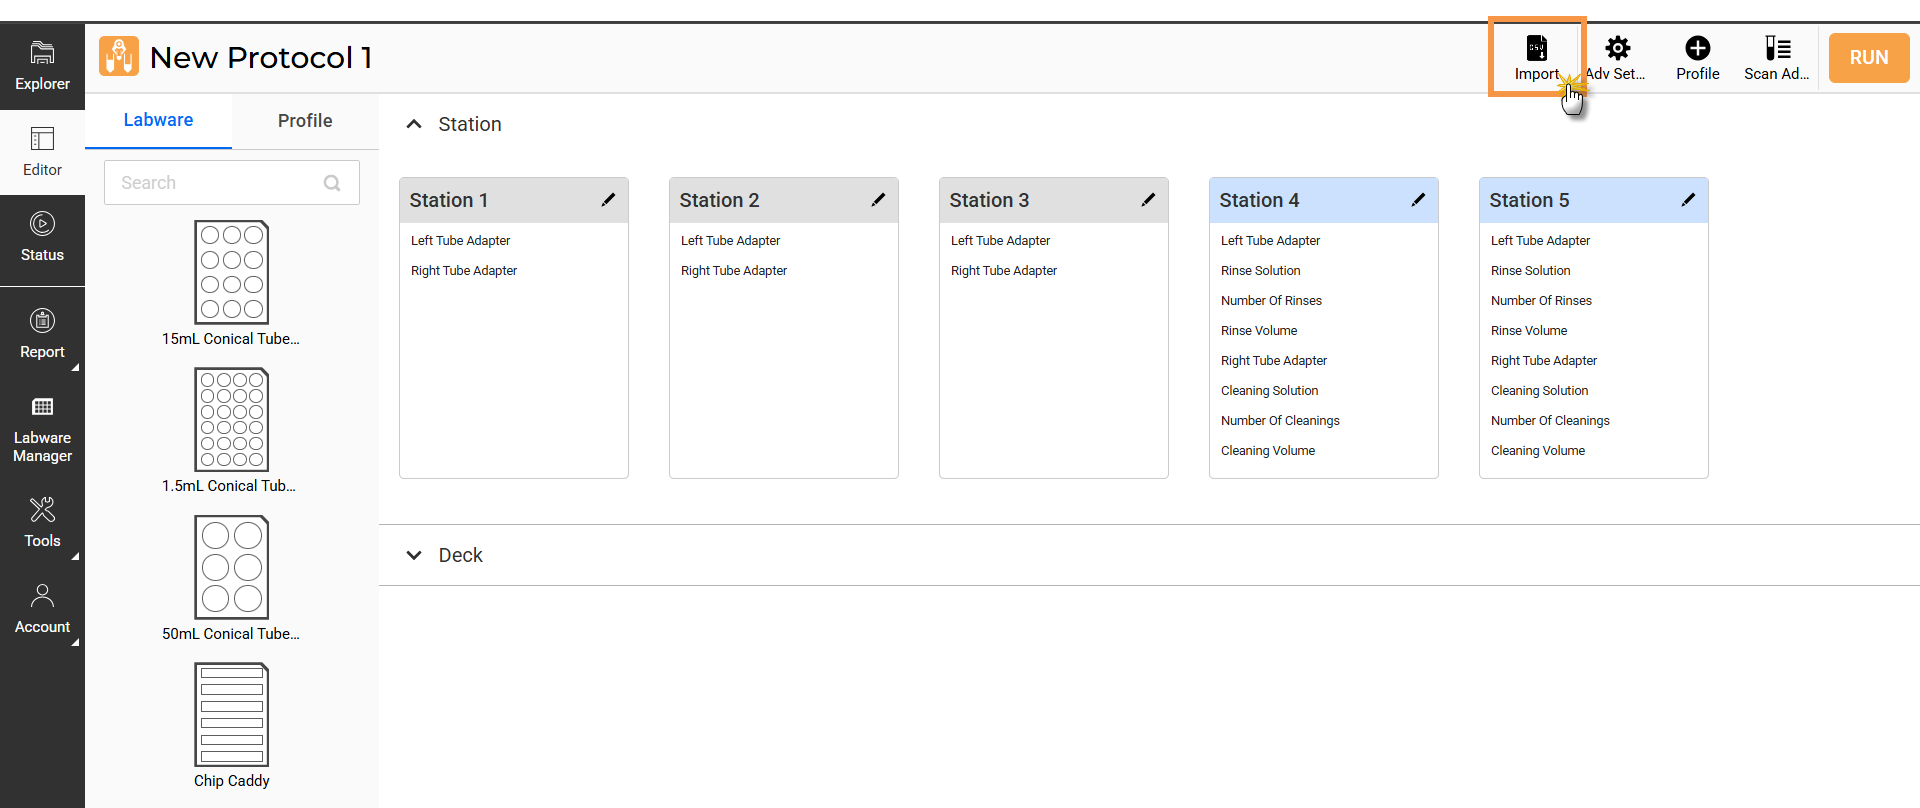This screenshot has width=1920, height=808.
Task: Open the Account sidebar menu
Action: [x=42, y=608]
